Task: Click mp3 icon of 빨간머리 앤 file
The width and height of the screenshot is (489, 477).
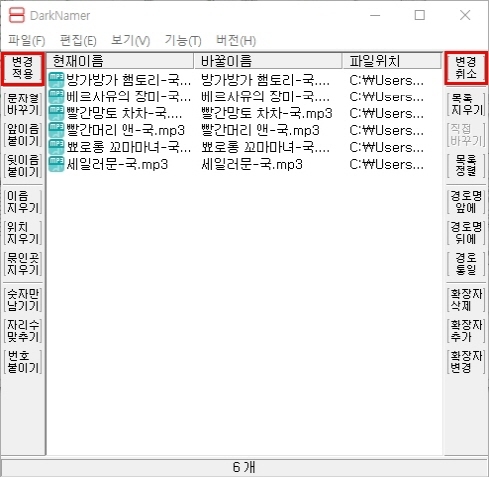Action: click(x=56, y=130)
